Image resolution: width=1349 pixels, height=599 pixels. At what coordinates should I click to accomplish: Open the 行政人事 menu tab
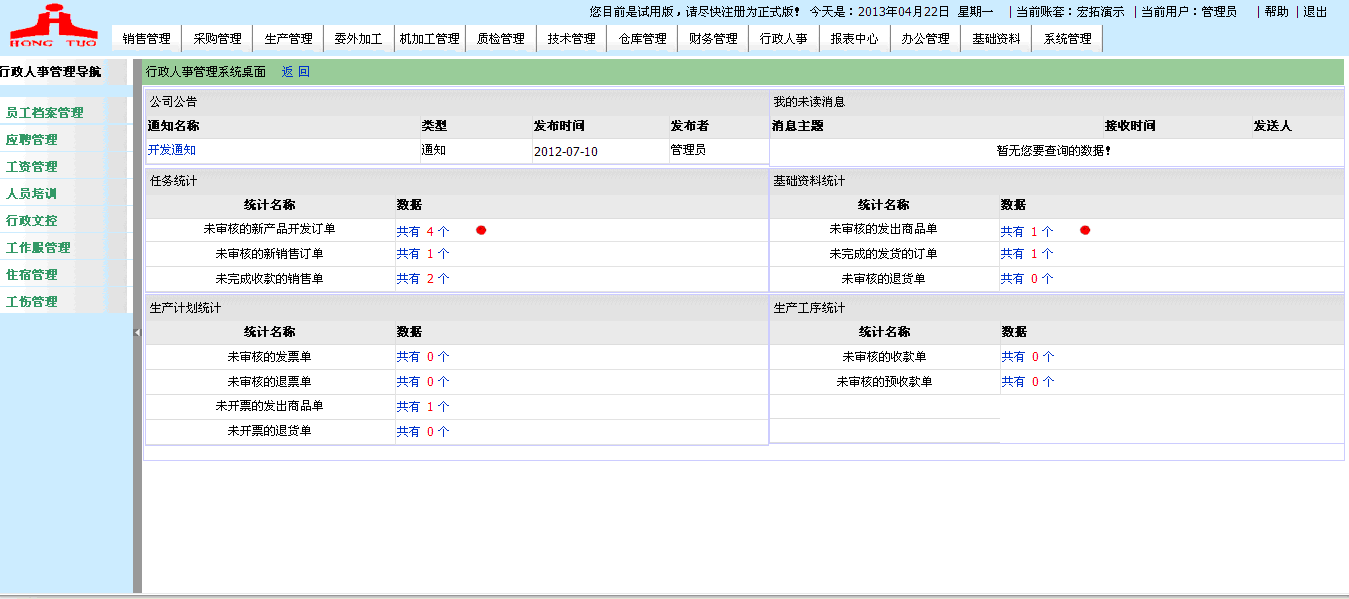click(x=783, y=39)
